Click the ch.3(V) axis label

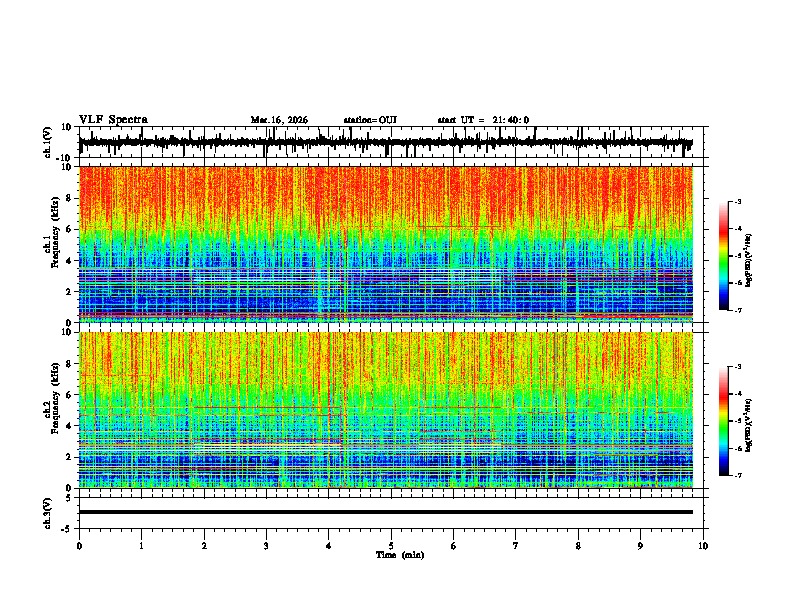(x=48, y=514)
